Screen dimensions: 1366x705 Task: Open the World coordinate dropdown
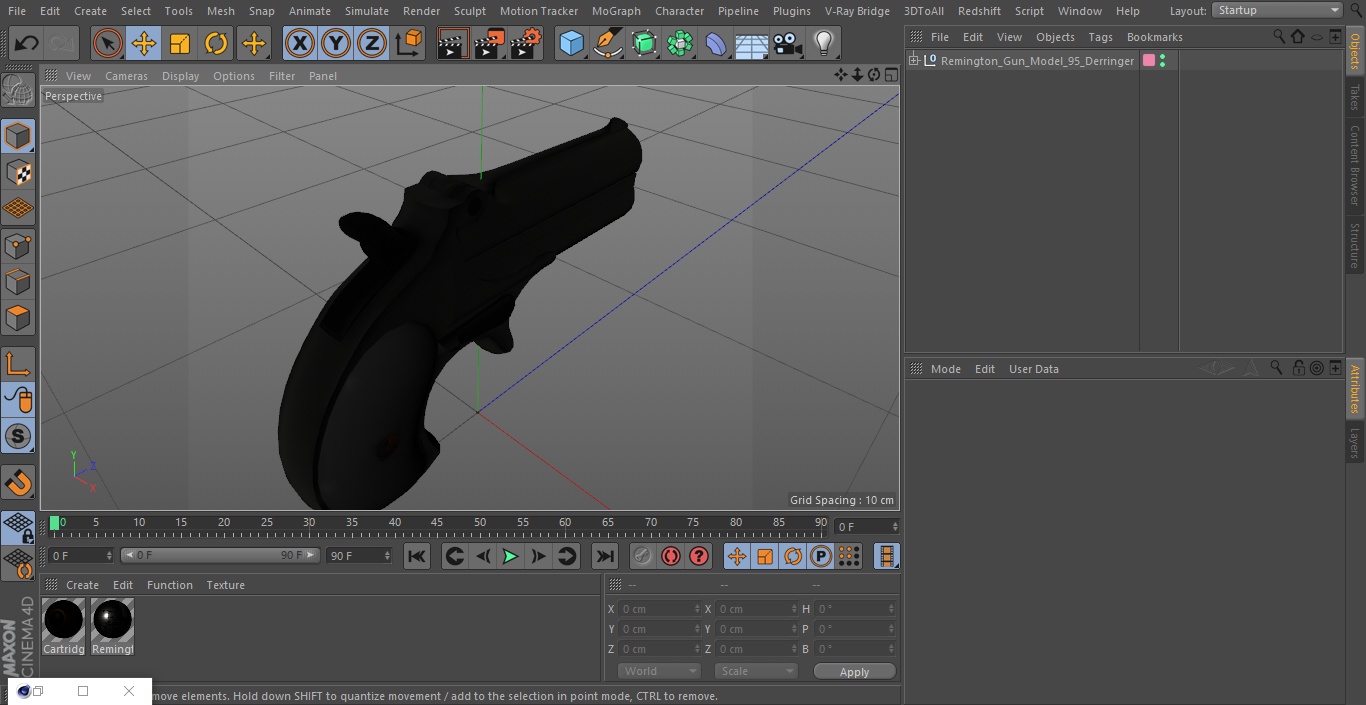click(x=659, y=671)
